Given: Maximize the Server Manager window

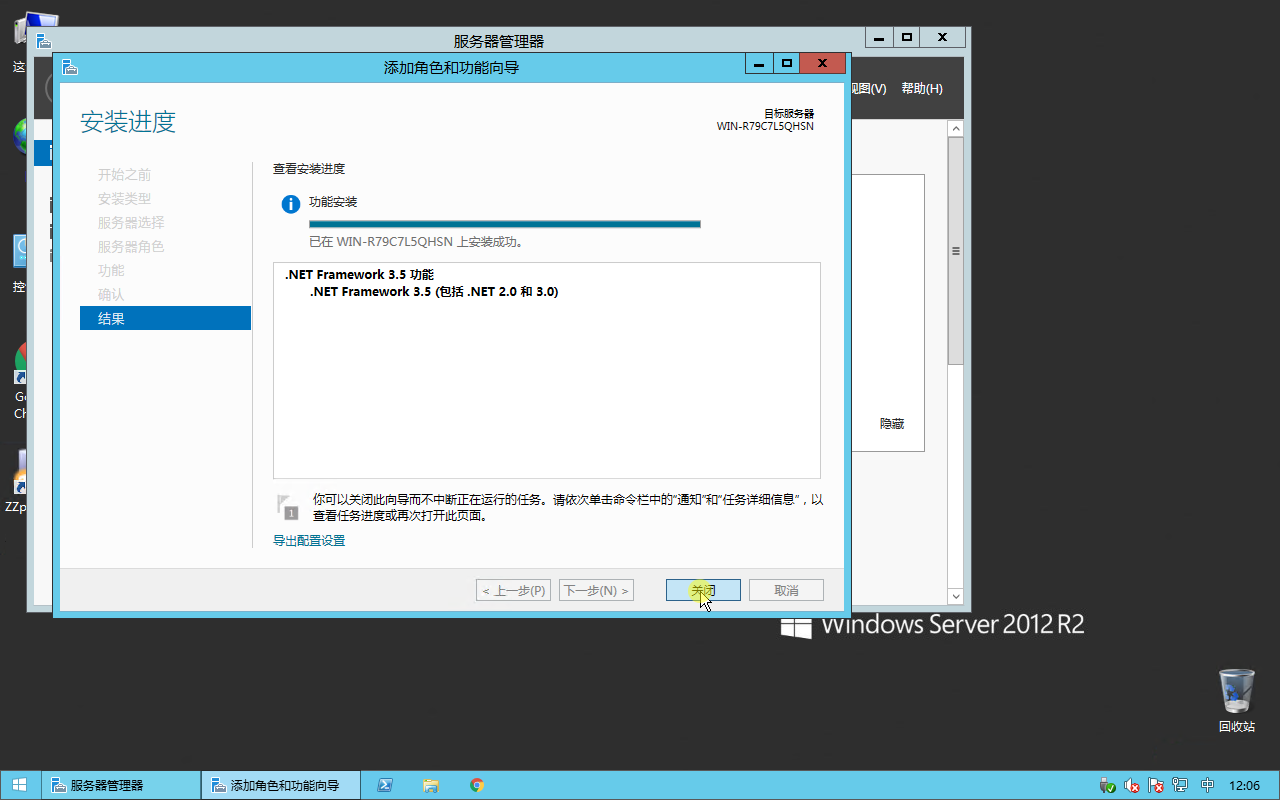Looking at the screenshot, I should 907,38.
